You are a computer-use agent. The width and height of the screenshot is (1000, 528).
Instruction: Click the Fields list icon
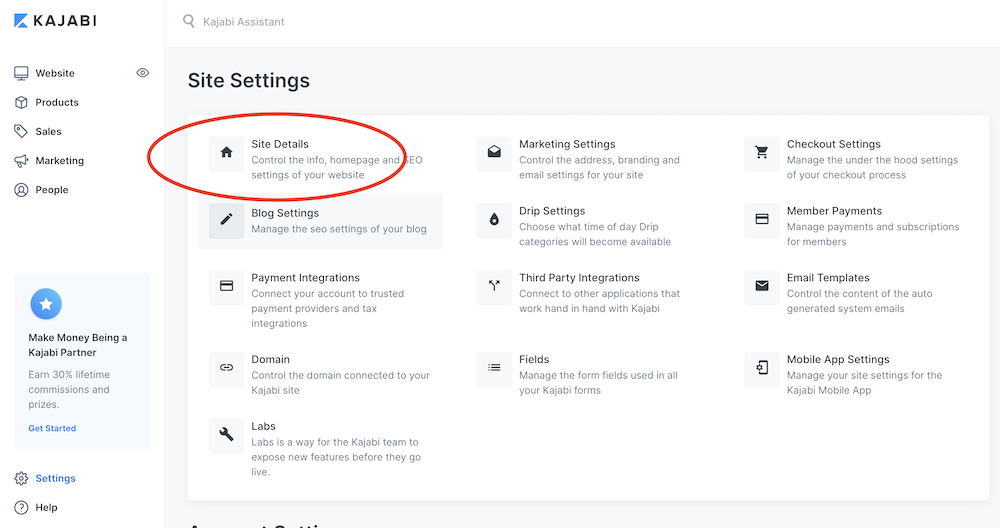[x=494, y=368]
